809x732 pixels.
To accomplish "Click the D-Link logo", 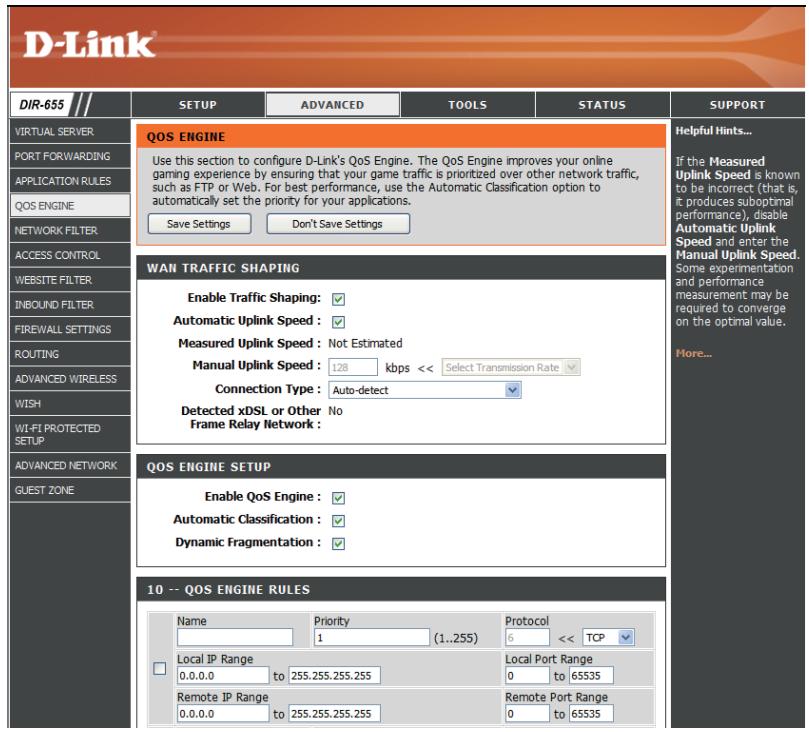I will pos(89,44).
